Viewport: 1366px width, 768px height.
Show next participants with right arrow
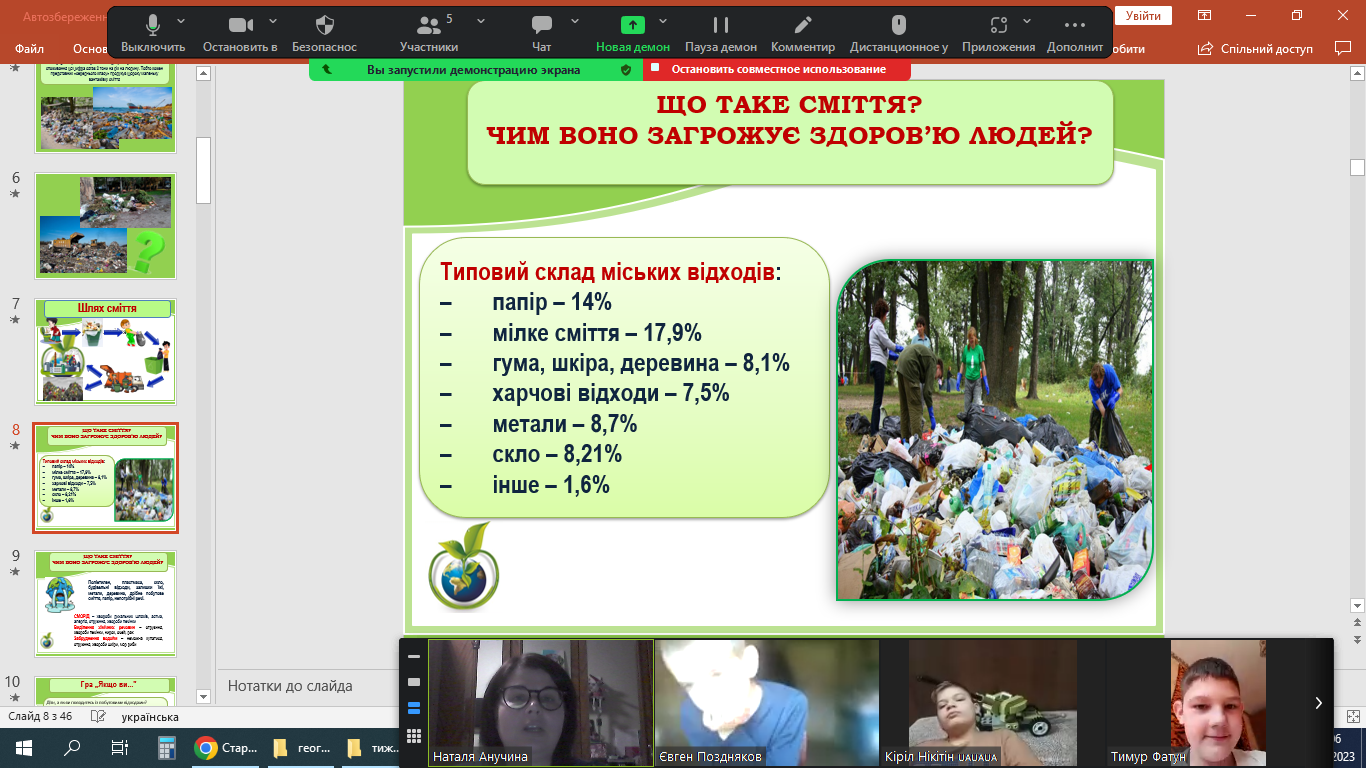click(1319, 703)
